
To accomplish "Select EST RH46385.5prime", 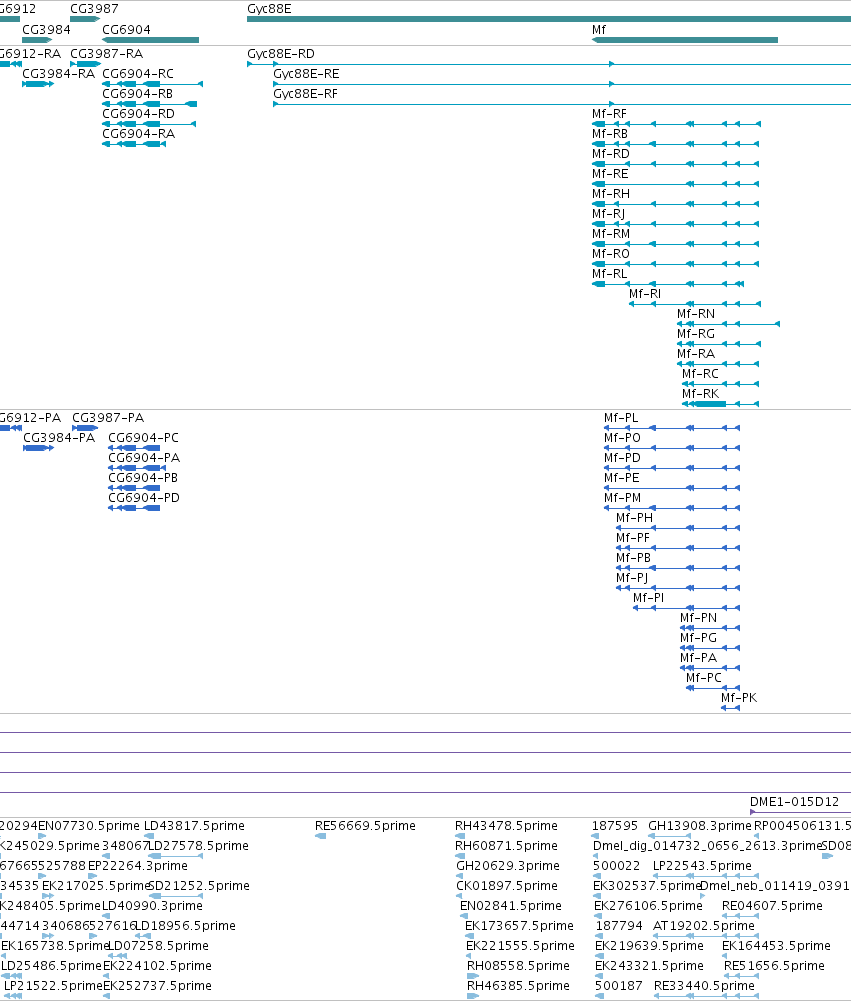I will point(473,996).
